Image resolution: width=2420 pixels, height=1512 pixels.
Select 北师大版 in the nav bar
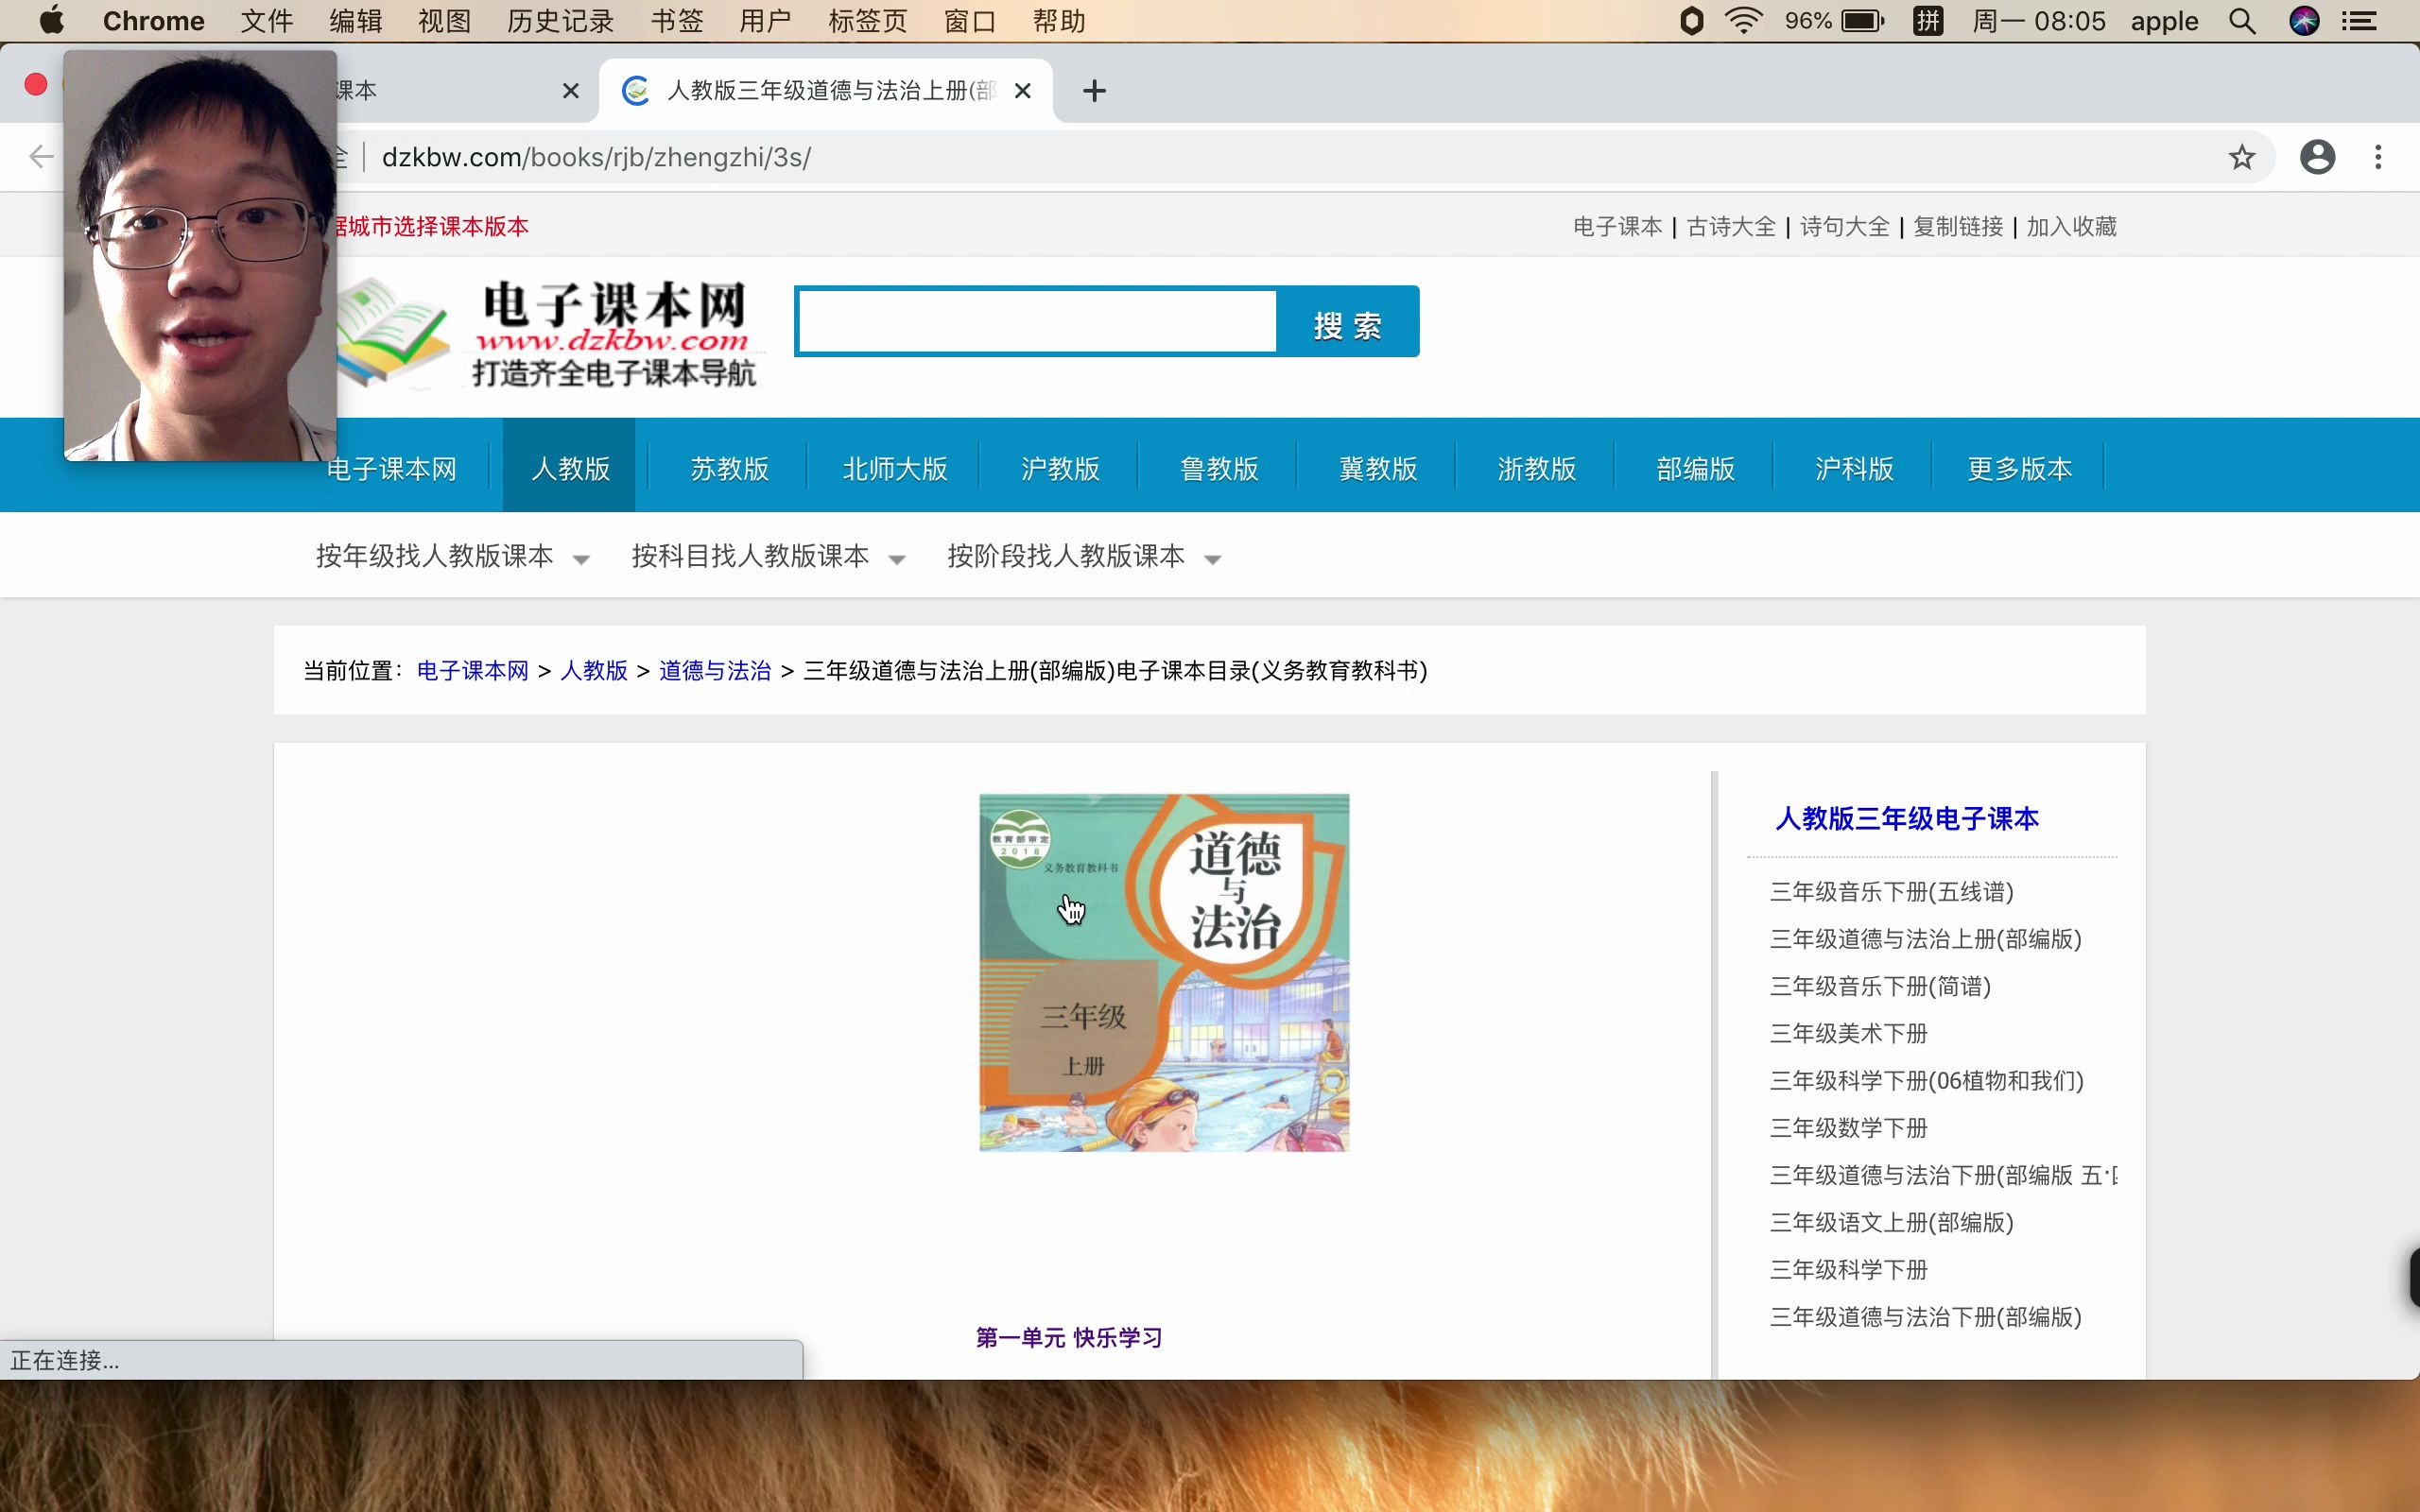[895, 468]
